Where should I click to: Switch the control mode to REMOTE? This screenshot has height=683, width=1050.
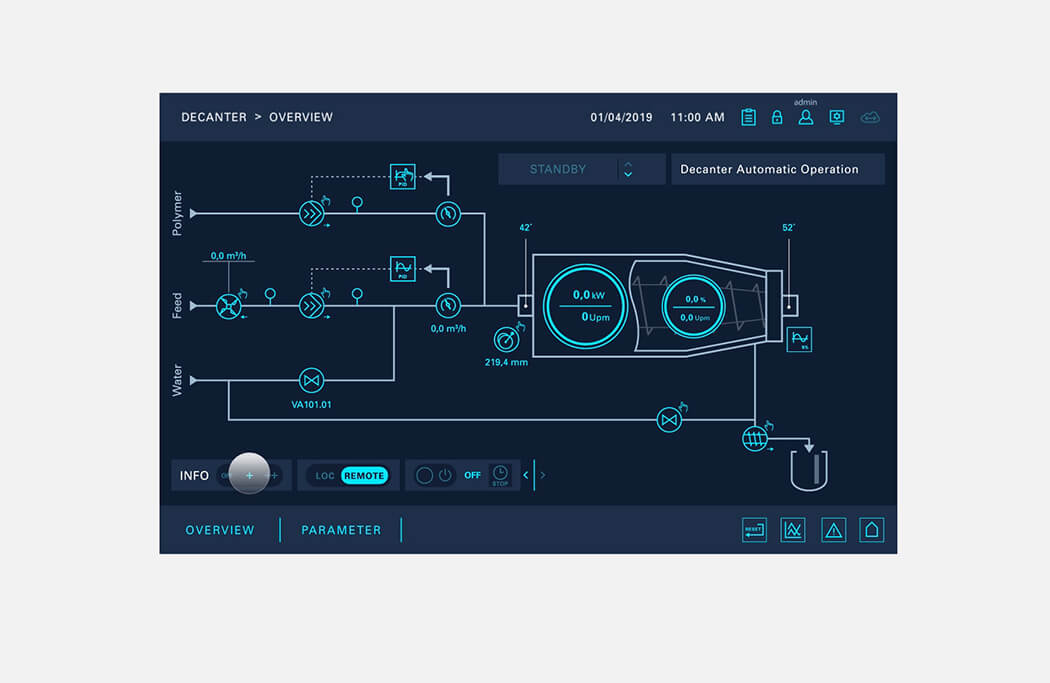click(364, 476)
